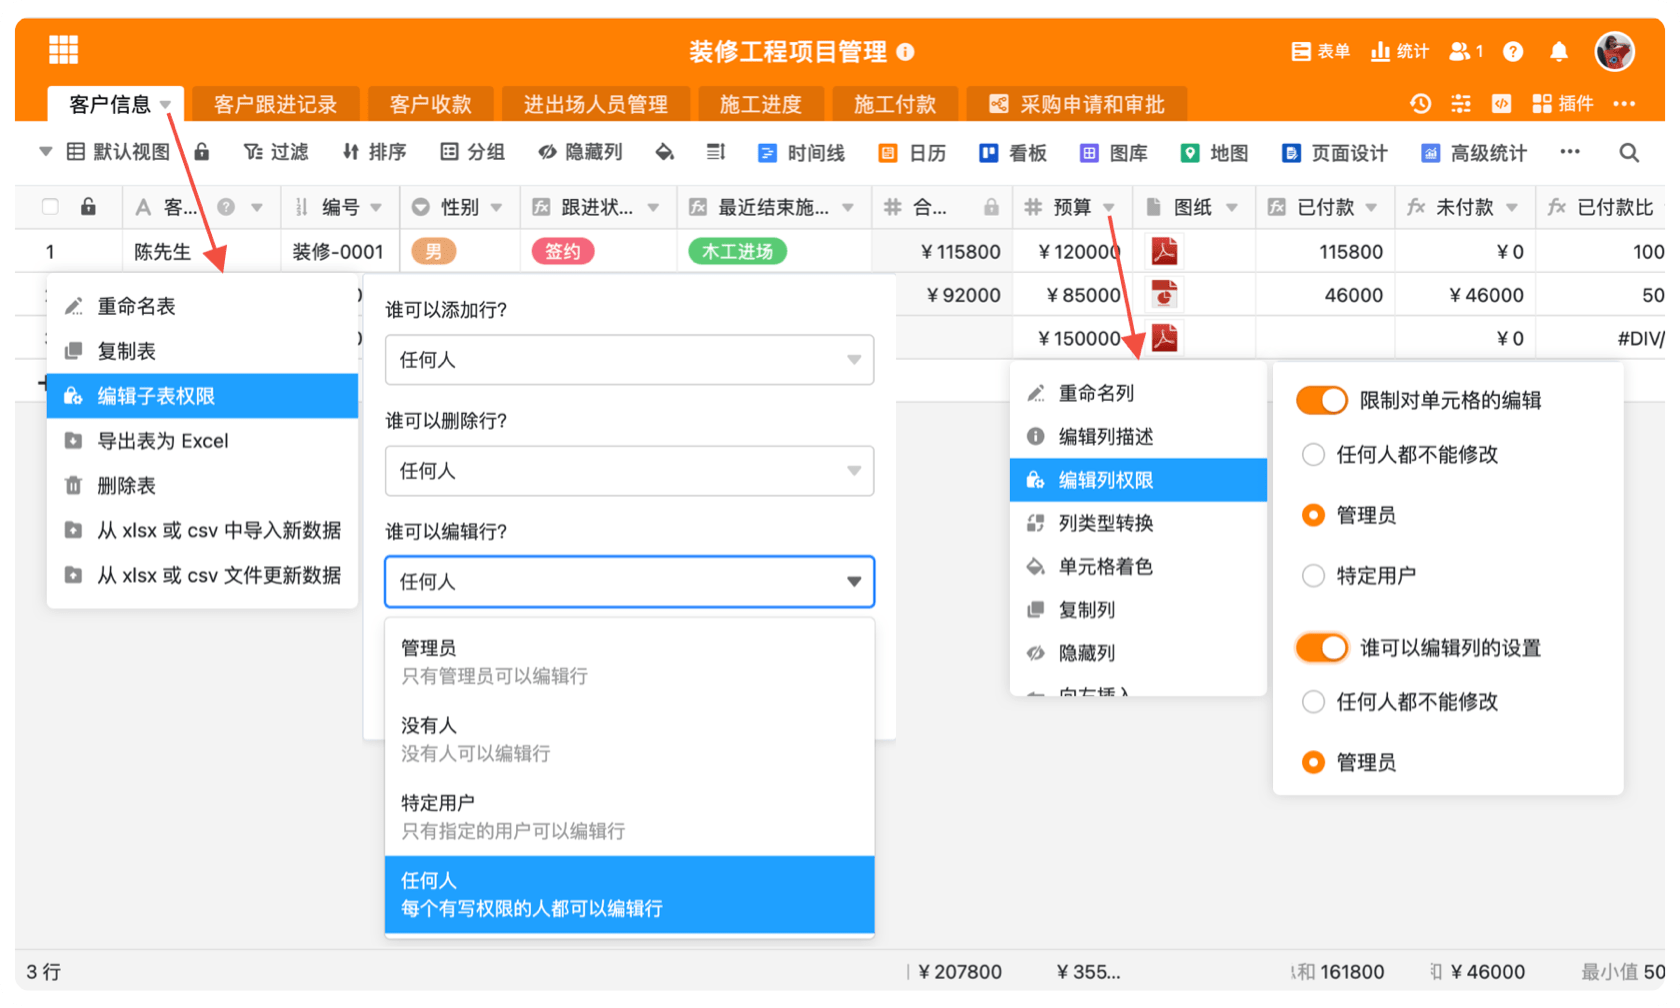Click the notification bell icon
1680x1008 pixels.
(x=1558, y=52)
